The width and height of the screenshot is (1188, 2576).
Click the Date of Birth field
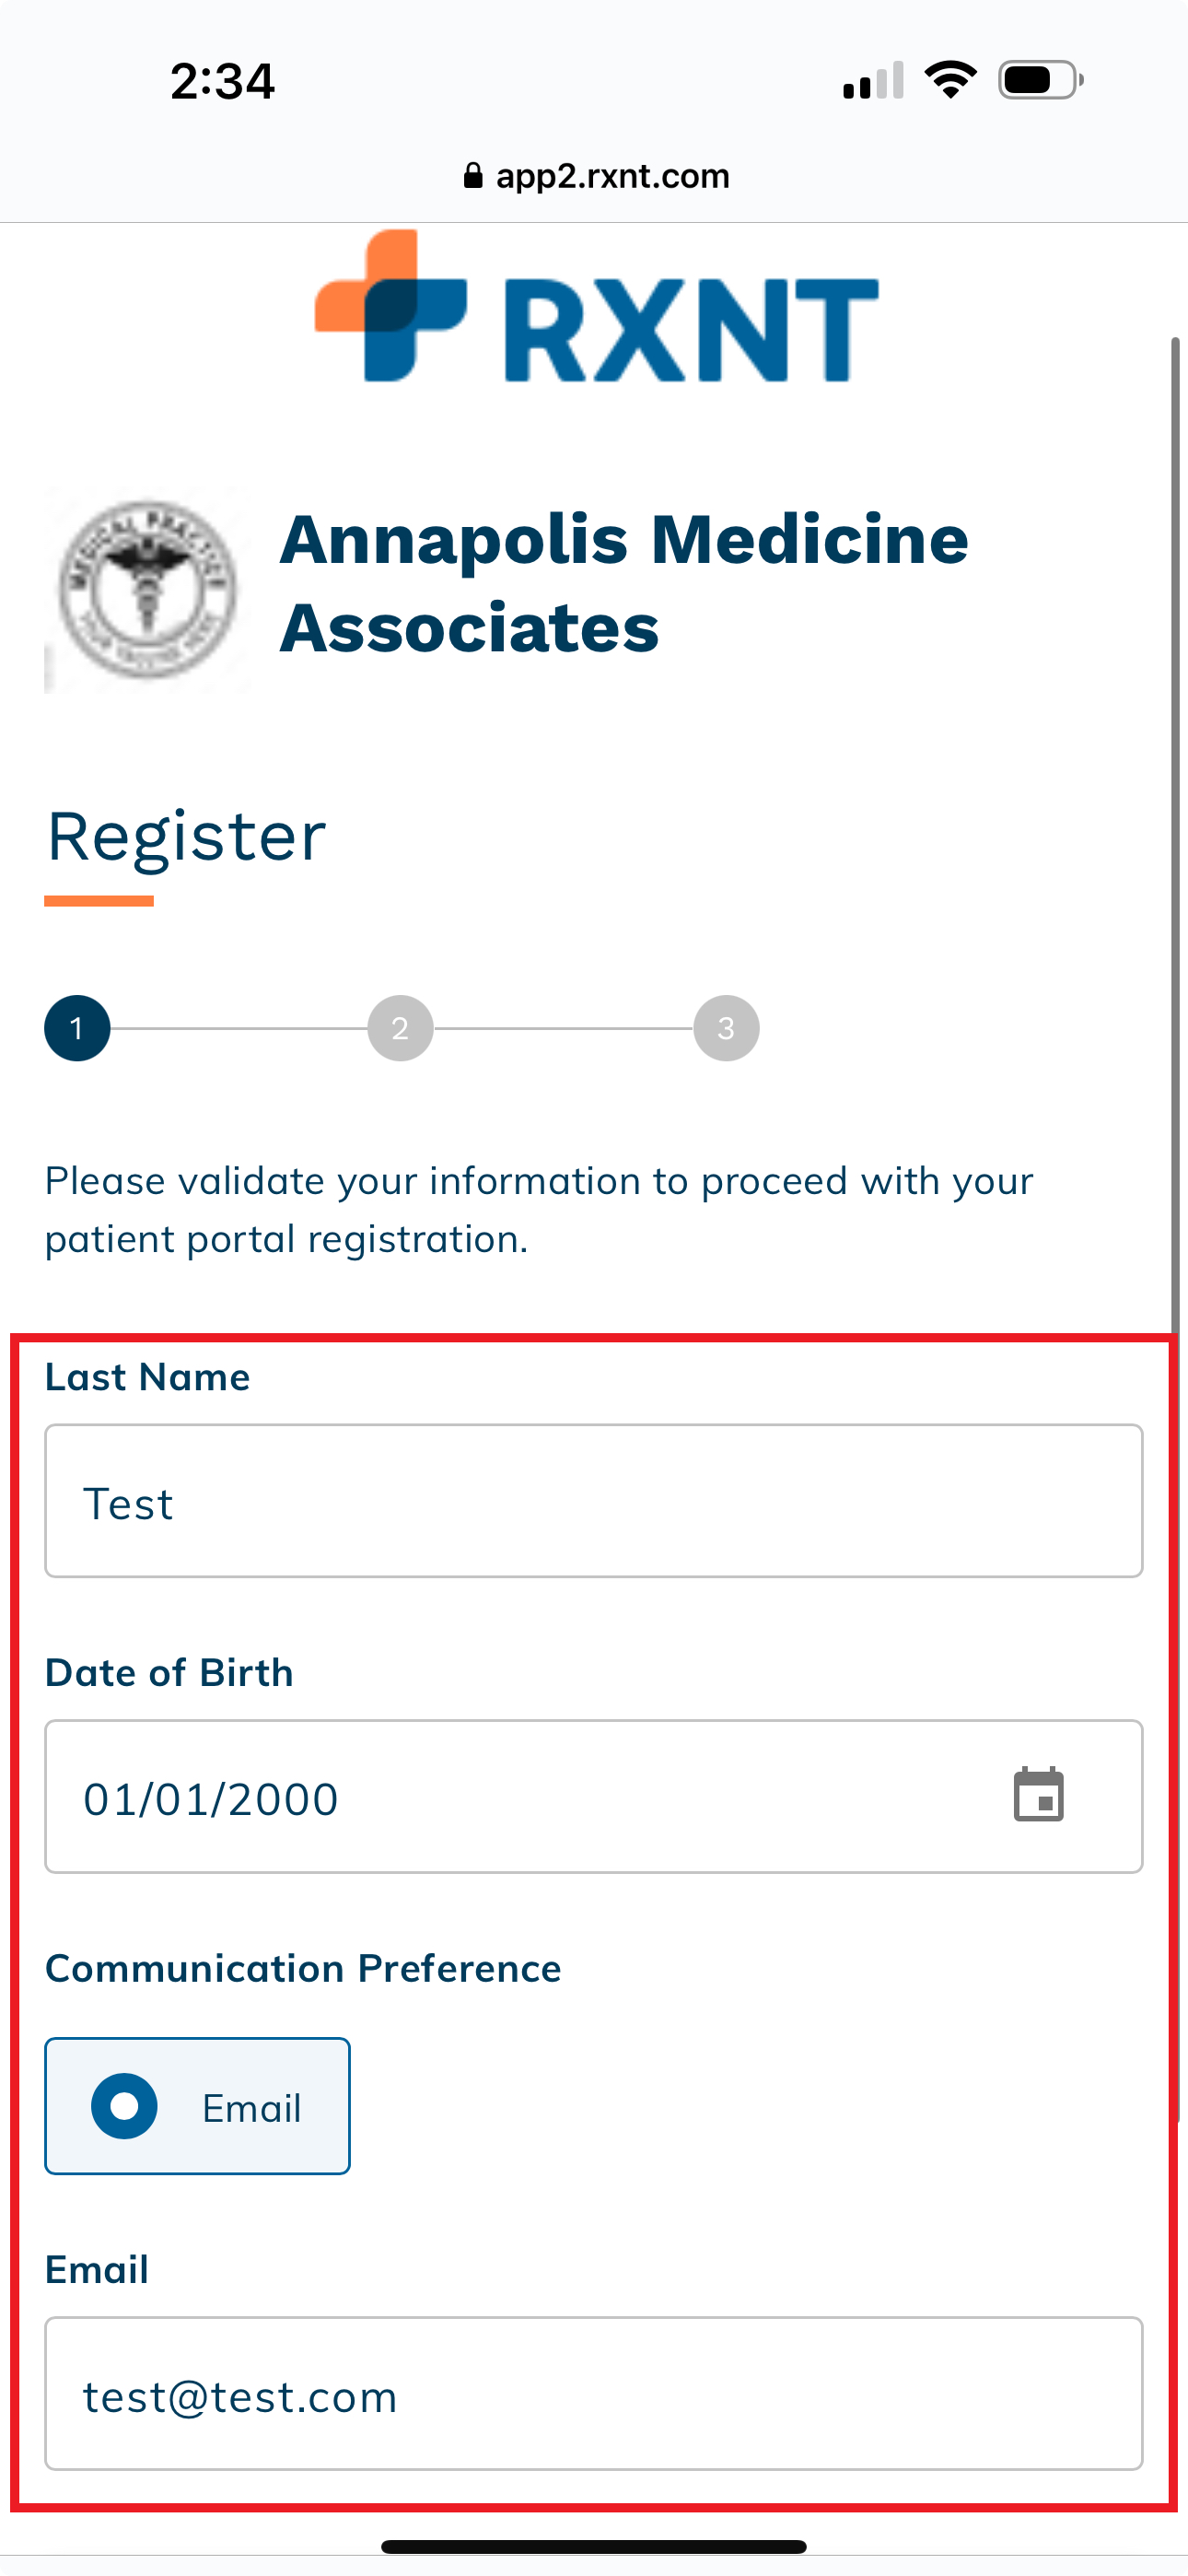[x=520, y=1798]
